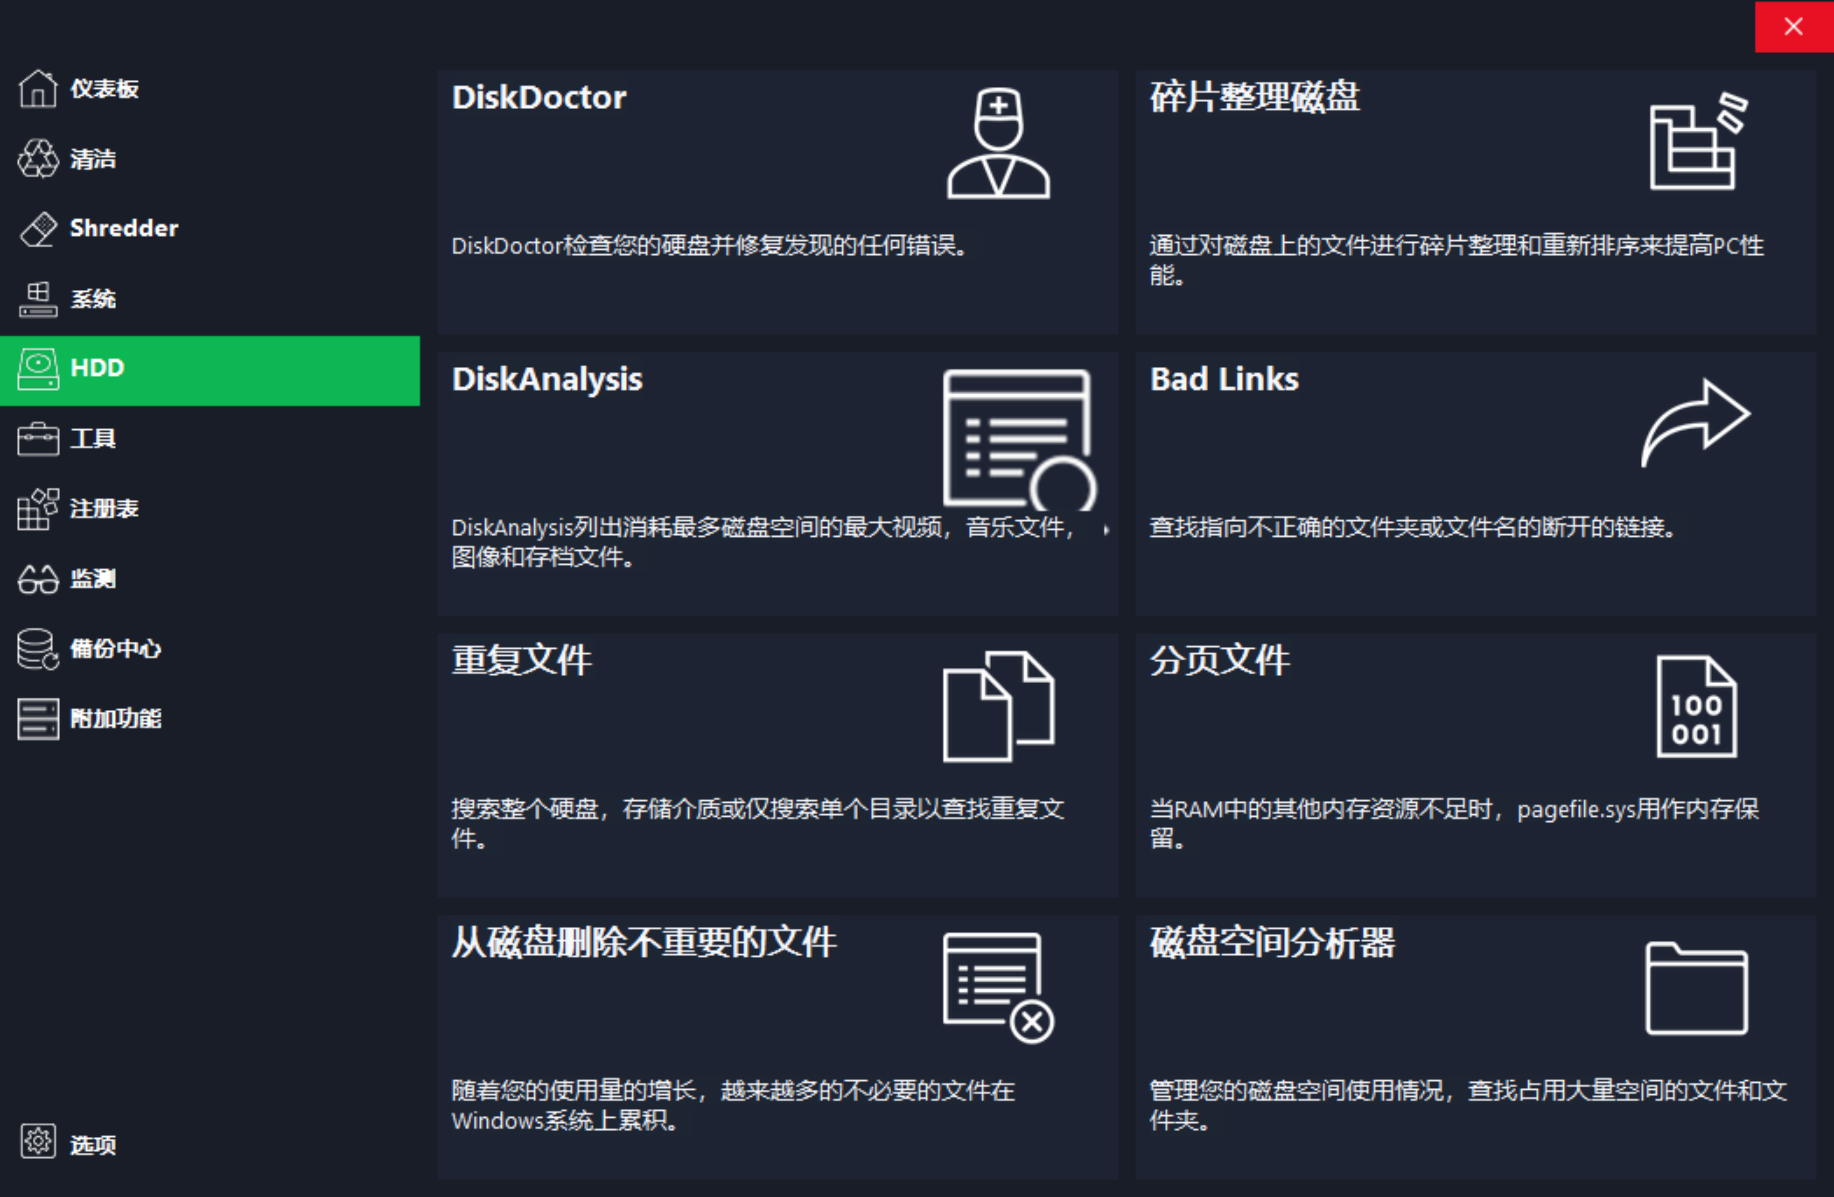
Task: Click the defragment disk blocks icon
Action: [x=1698, y=141]
